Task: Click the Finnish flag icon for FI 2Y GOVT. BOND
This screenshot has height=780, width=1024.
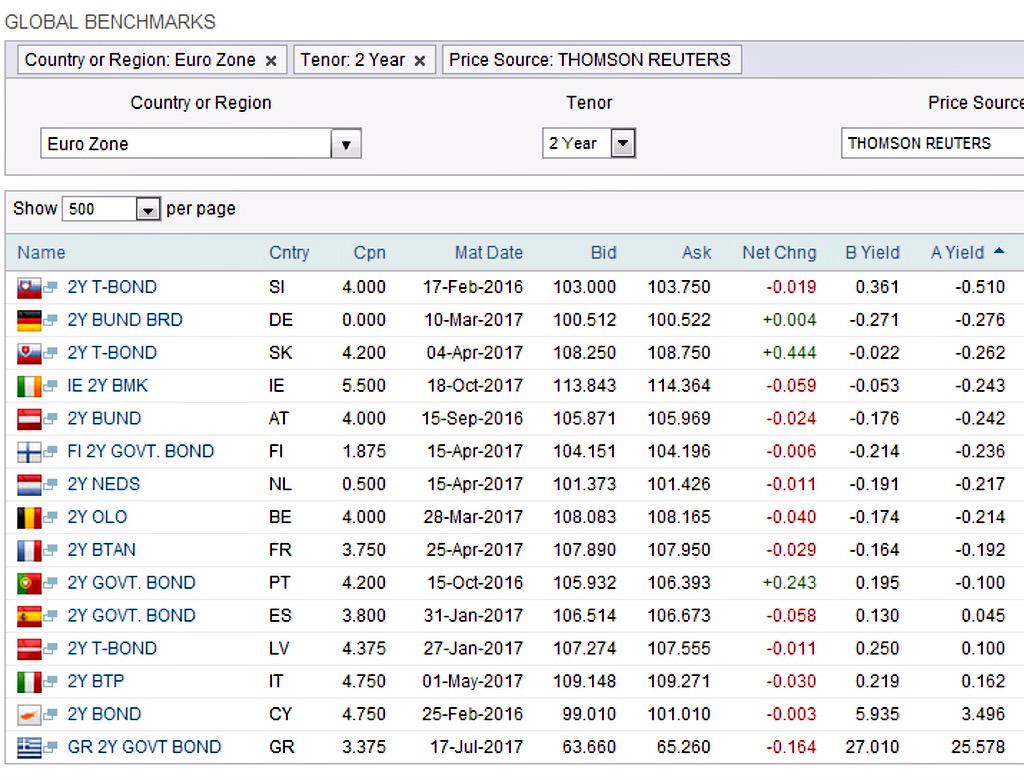Action: 29,451
